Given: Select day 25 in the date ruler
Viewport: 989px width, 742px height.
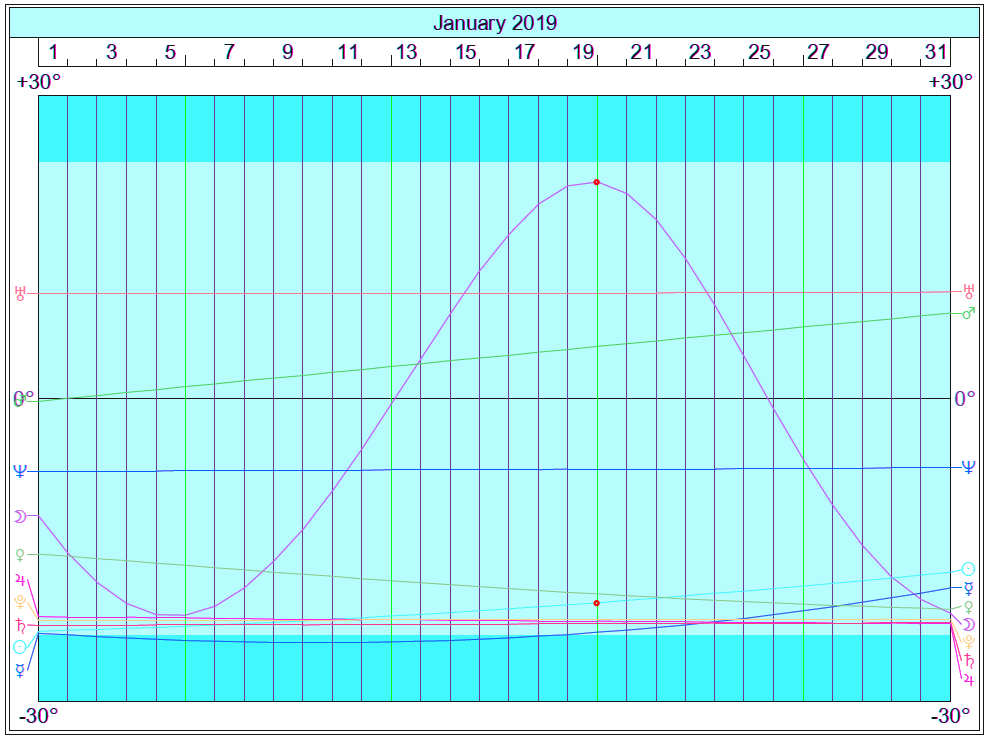Looking at the screenshot, I should [x=759, y=51].
